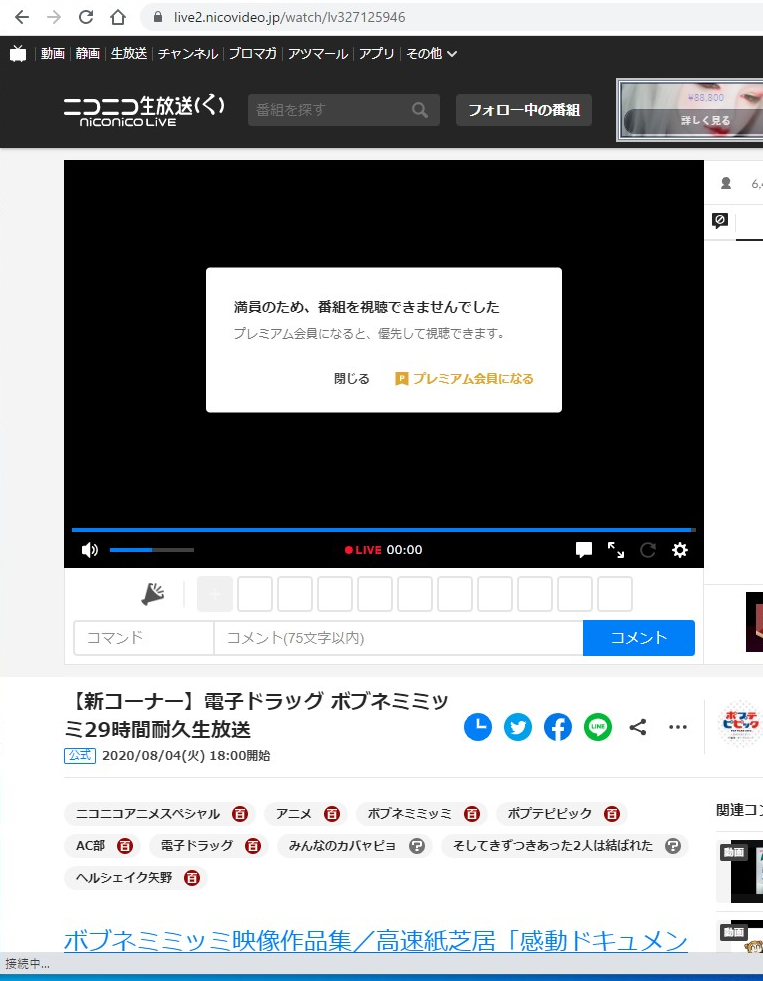
Task: Click the AC部 tag
Action: click(x=91, y=846)
